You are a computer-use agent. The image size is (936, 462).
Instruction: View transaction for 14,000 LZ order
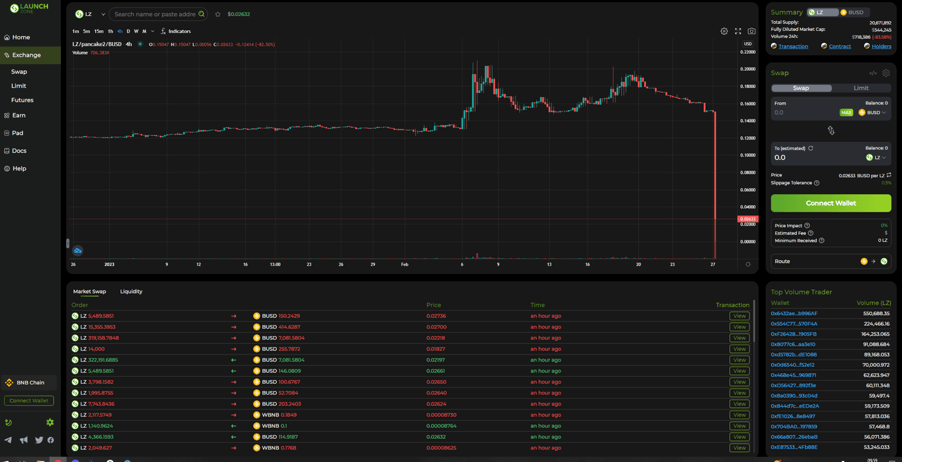pos(739,349)
